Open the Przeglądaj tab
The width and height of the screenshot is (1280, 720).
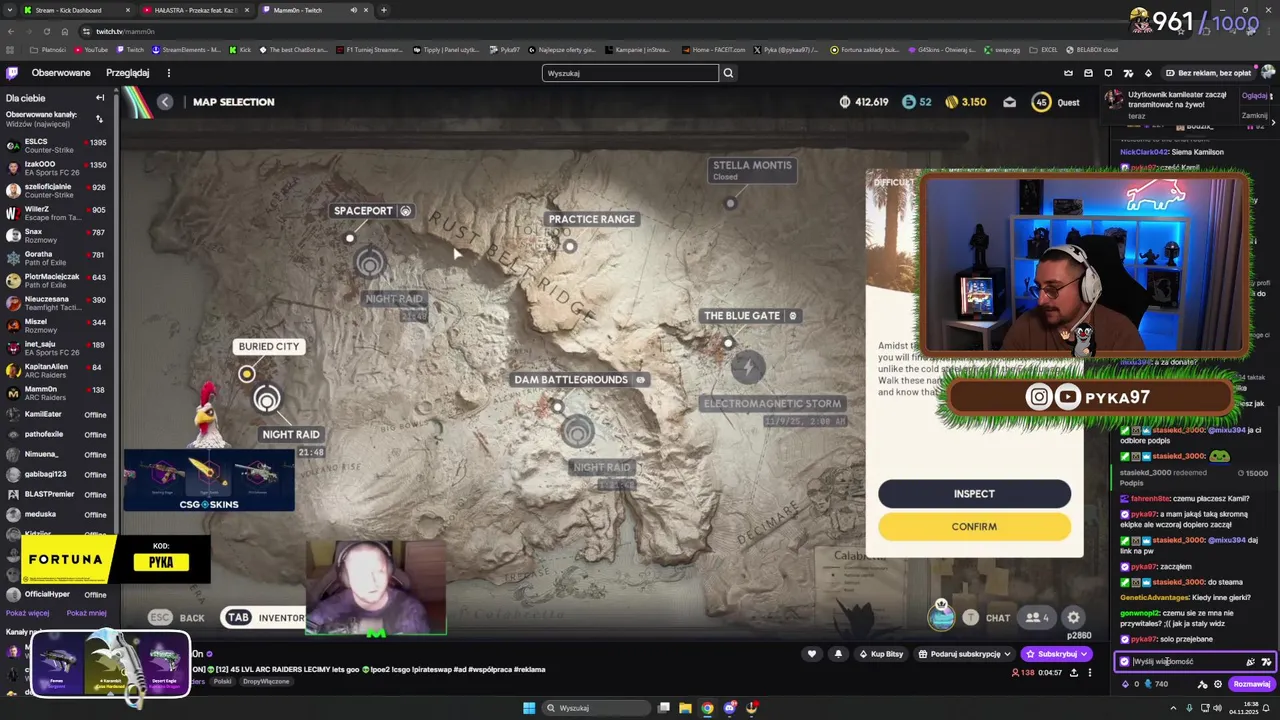(128, 73)
